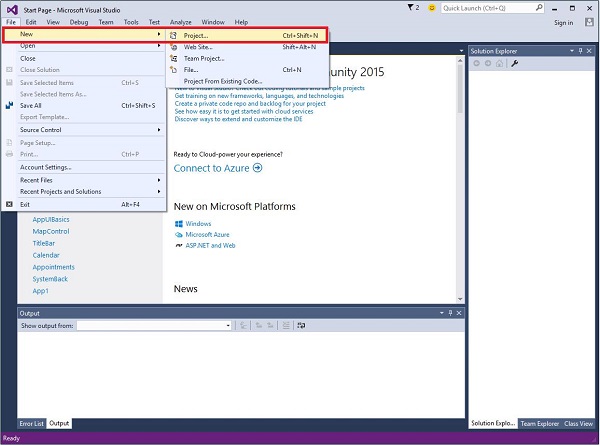600x445 pixels.
Task: Click the Microsoft Azure cloud icon
Action: 179,235
